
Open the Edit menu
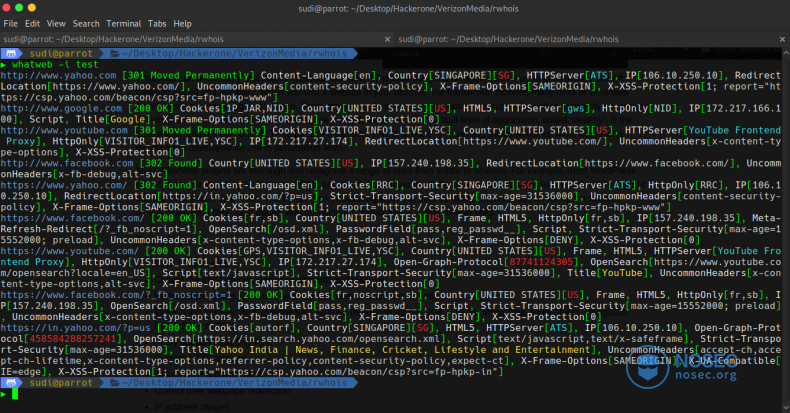pyautogui.click(x=32, y=24)
